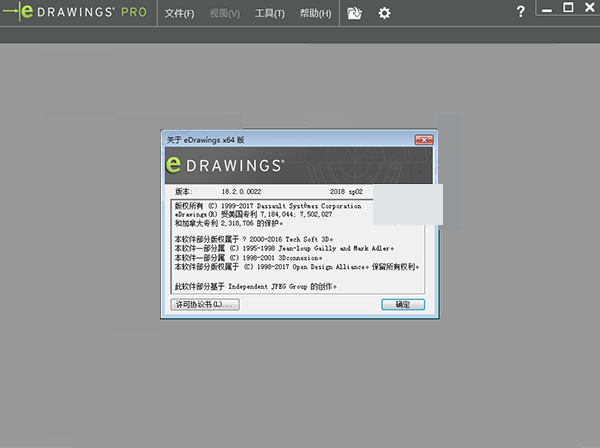This screenshot has width=600, height=448.
Task: Click the 确定 button
Action: tap(403, 305)
